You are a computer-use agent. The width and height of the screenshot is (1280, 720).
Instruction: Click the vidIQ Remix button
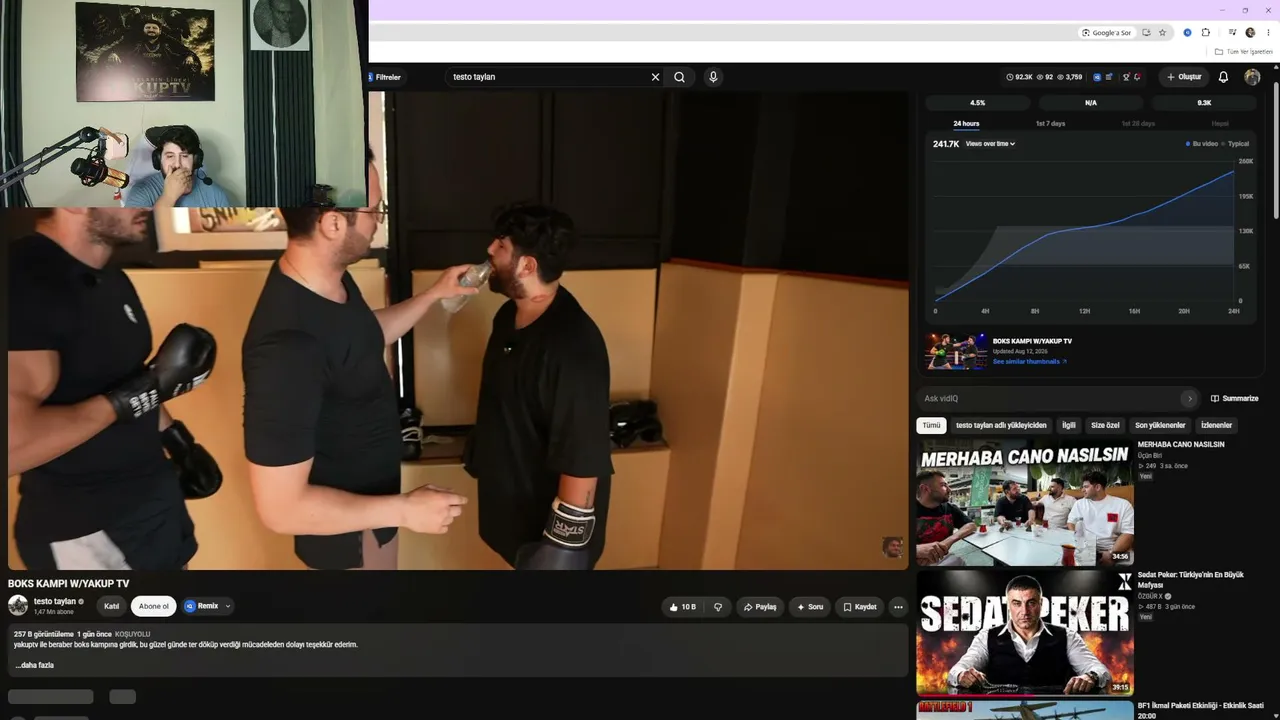click(201, 606)
